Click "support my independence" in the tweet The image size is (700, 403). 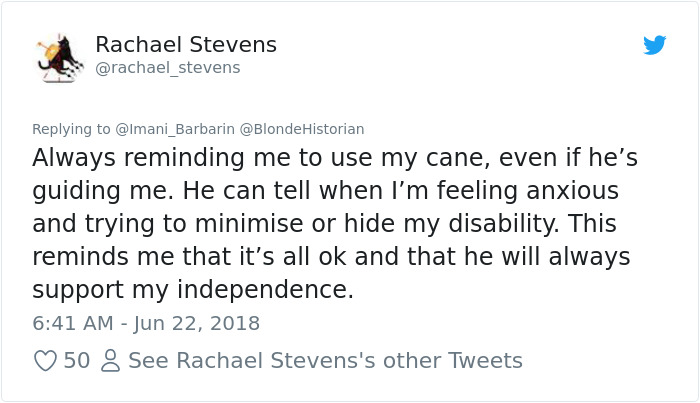(x=192, y=290)
